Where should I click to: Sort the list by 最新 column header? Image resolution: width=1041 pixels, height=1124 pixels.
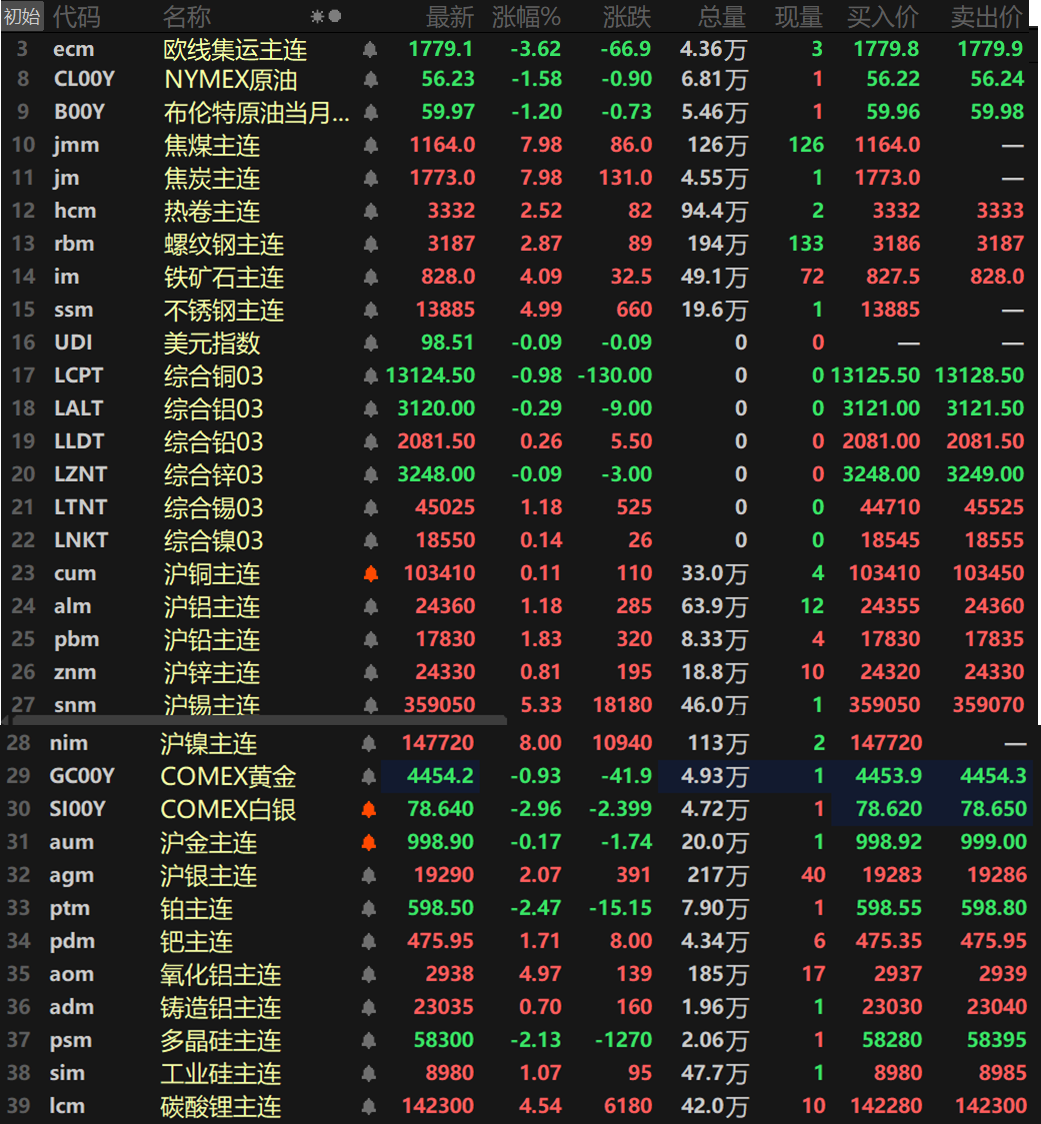(x=449, y=16)
